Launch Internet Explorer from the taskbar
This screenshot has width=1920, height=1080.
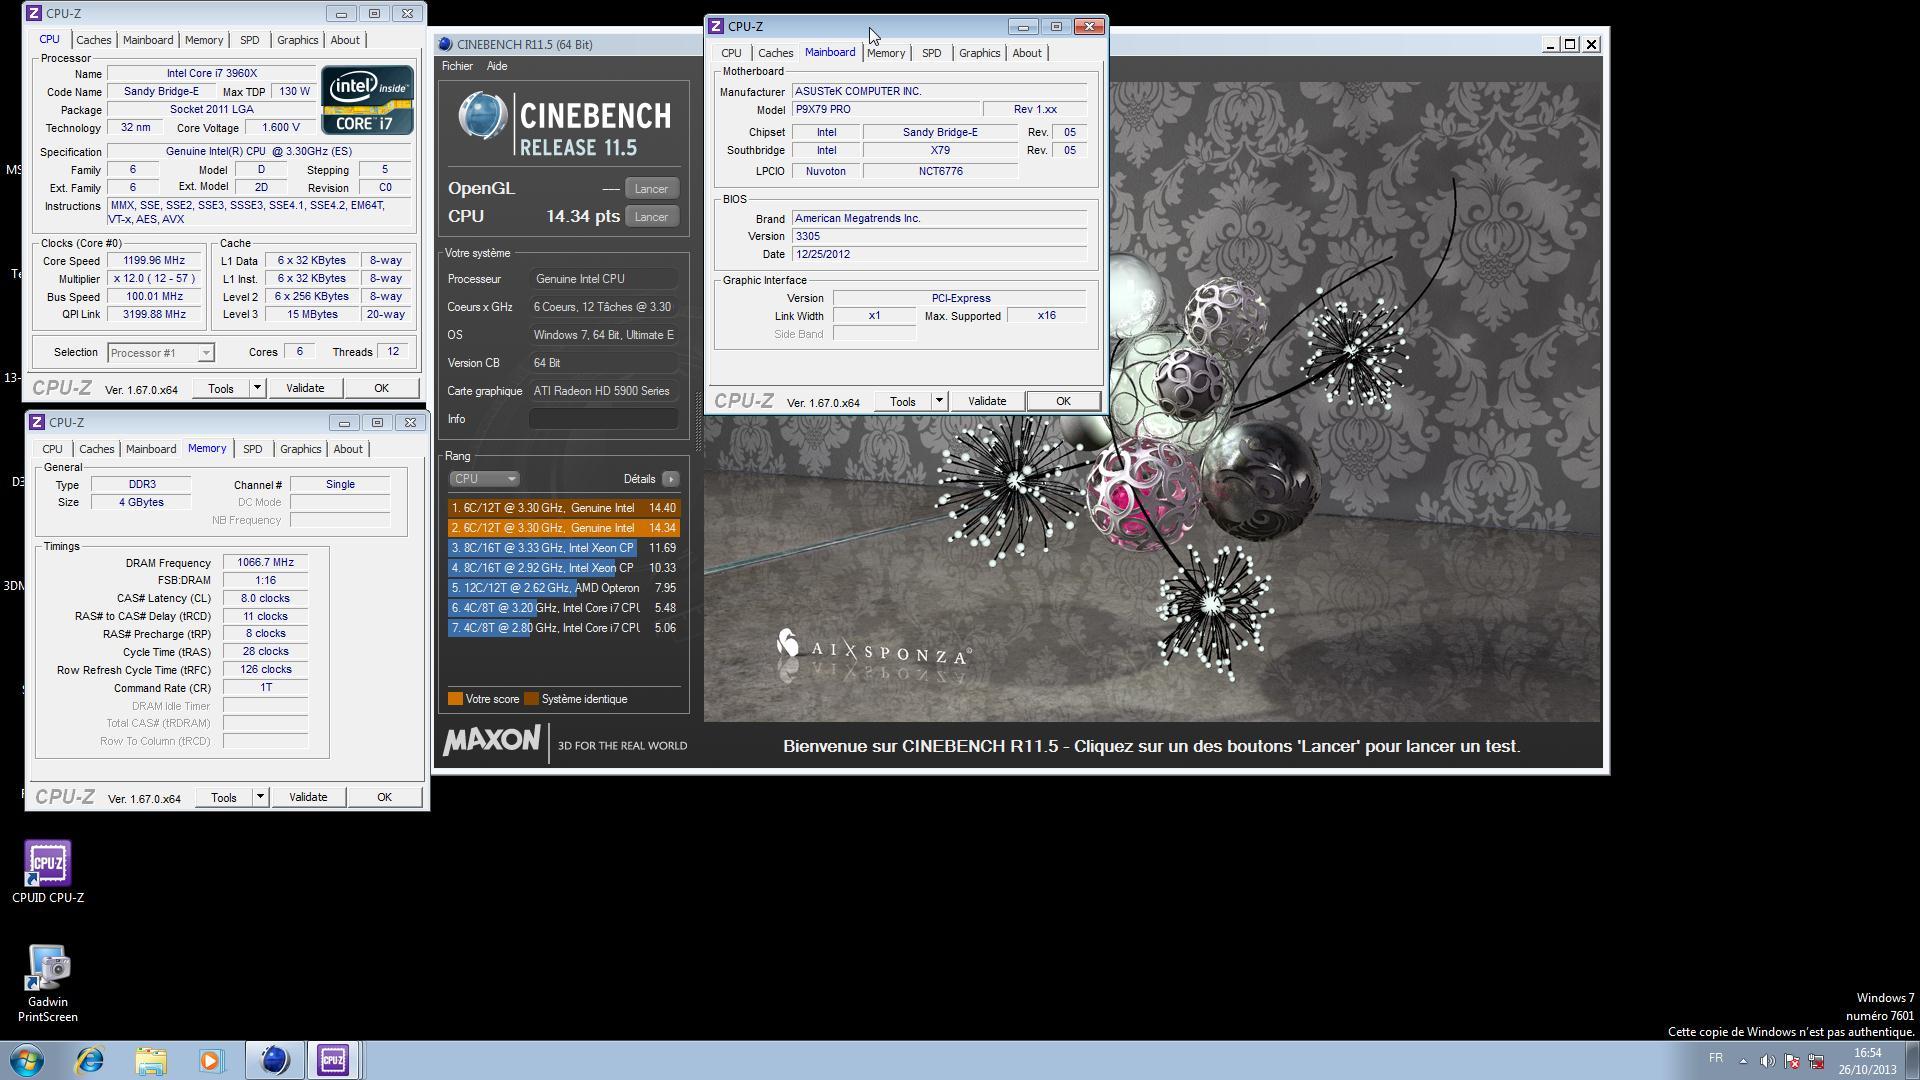tap(89, 1060)
